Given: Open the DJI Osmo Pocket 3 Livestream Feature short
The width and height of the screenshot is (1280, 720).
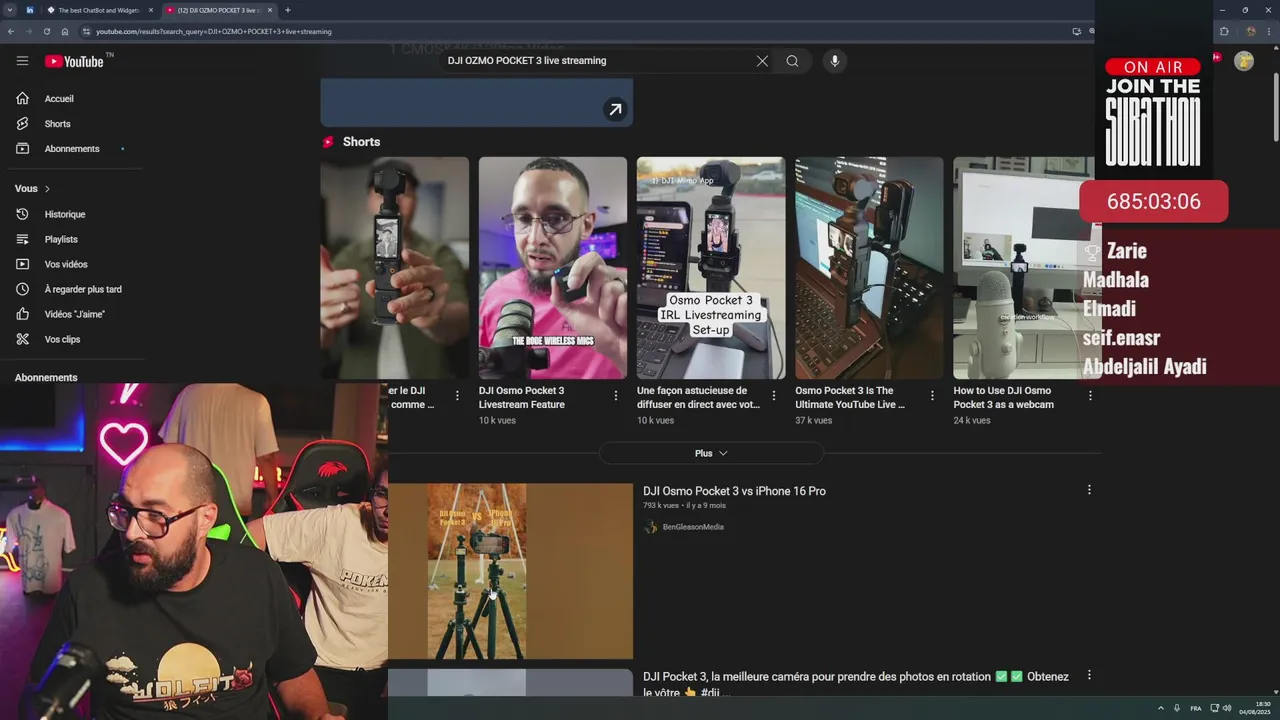Looking at the screenshot, I should click(x=552, y=268).
